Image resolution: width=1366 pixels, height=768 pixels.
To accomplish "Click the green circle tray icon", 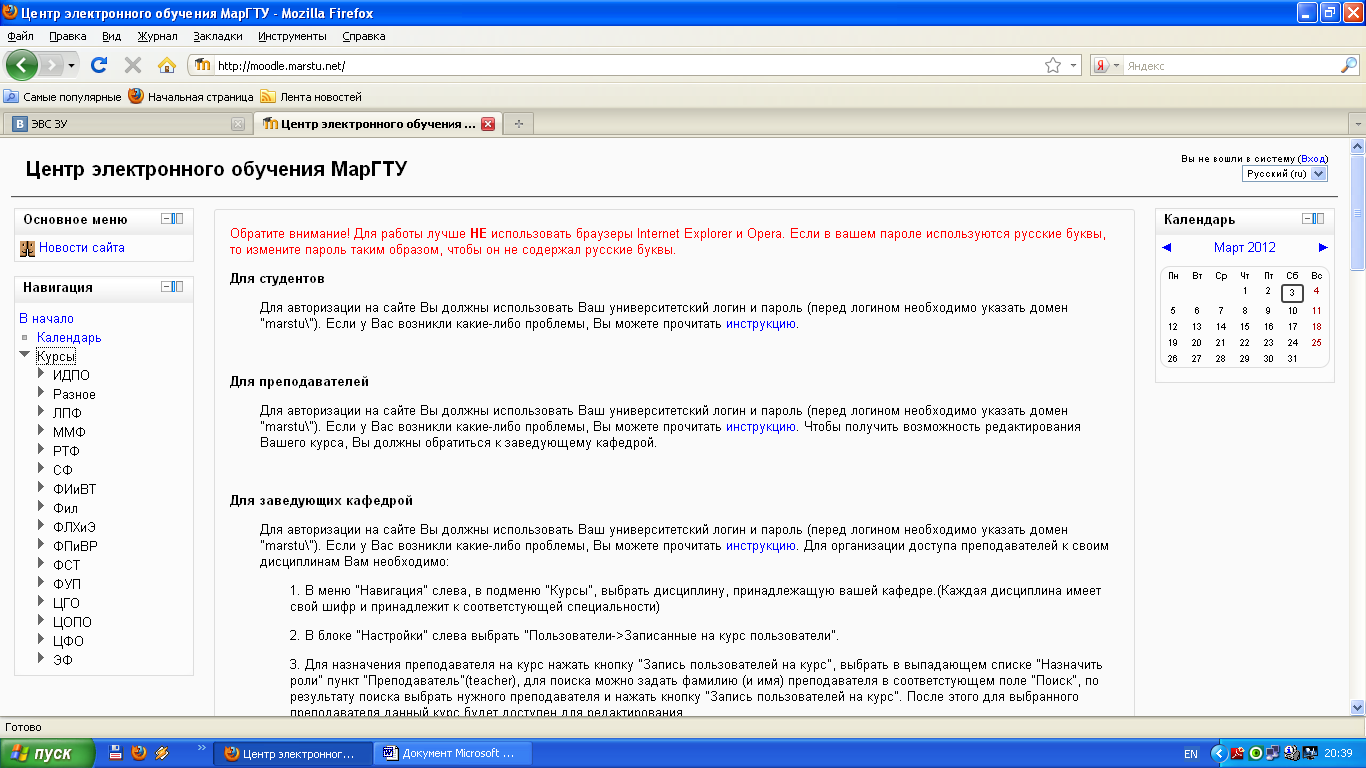I will coord(1256,753).
